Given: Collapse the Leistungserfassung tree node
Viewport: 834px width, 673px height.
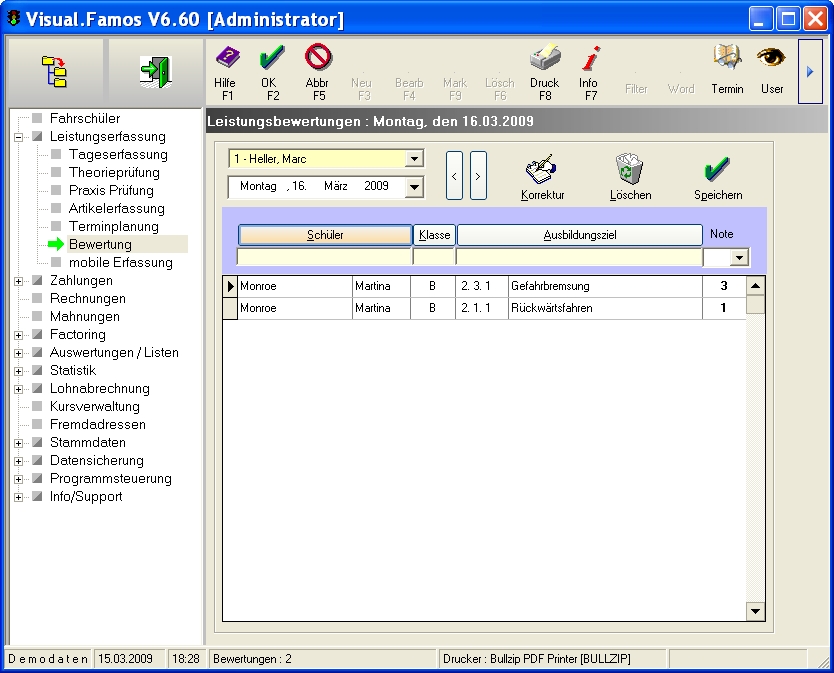Looking at the screenshot, I should [x=19, y=137].
